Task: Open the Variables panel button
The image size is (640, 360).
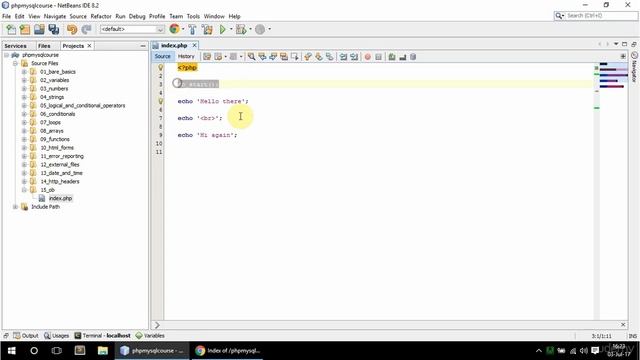Action: (150, 336)
